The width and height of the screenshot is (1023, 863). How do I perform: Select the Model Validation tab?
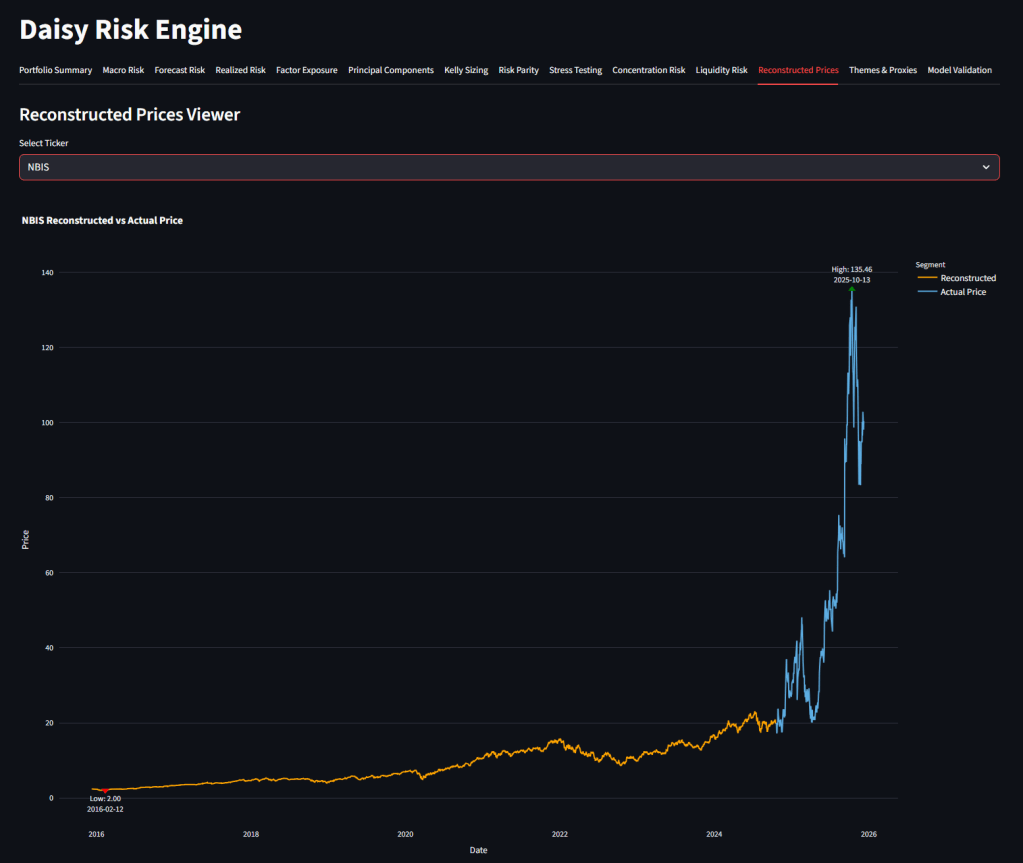point(959,70)
